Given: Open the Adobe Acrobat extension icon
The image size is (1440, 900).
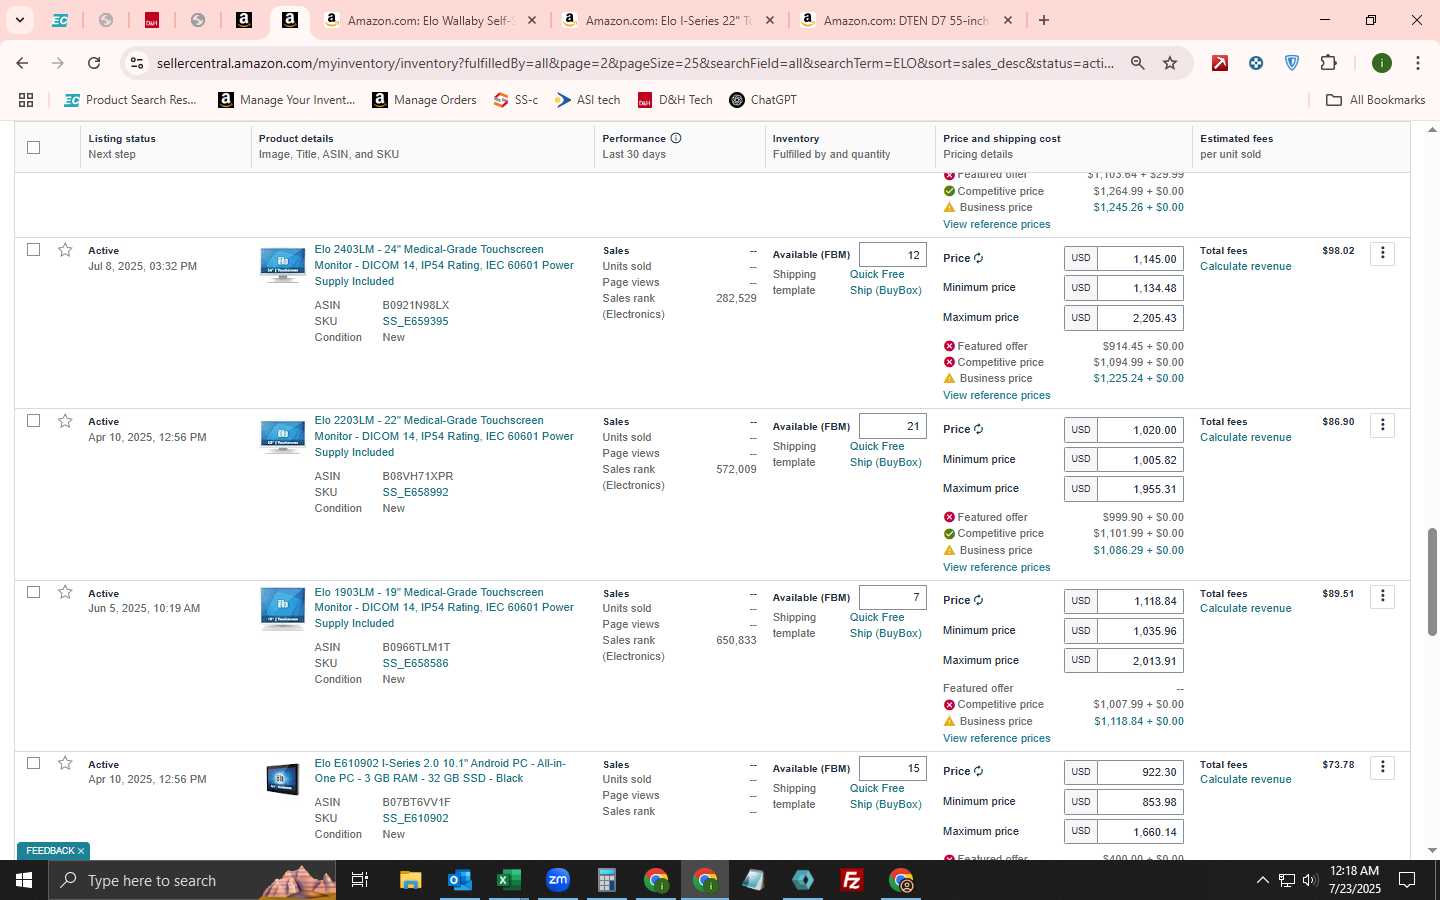Looking at the screenshot, I should [1220, 63].
